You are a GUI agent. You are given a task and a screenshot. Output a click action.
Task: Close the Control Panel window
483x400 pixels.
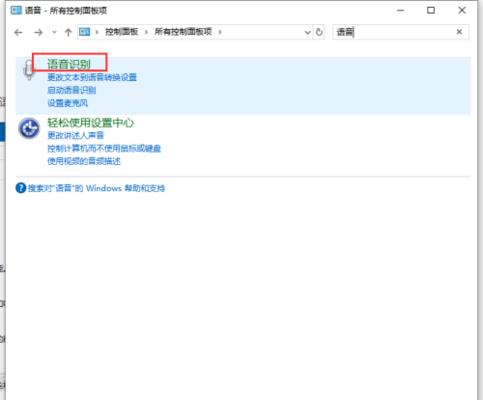462,10
